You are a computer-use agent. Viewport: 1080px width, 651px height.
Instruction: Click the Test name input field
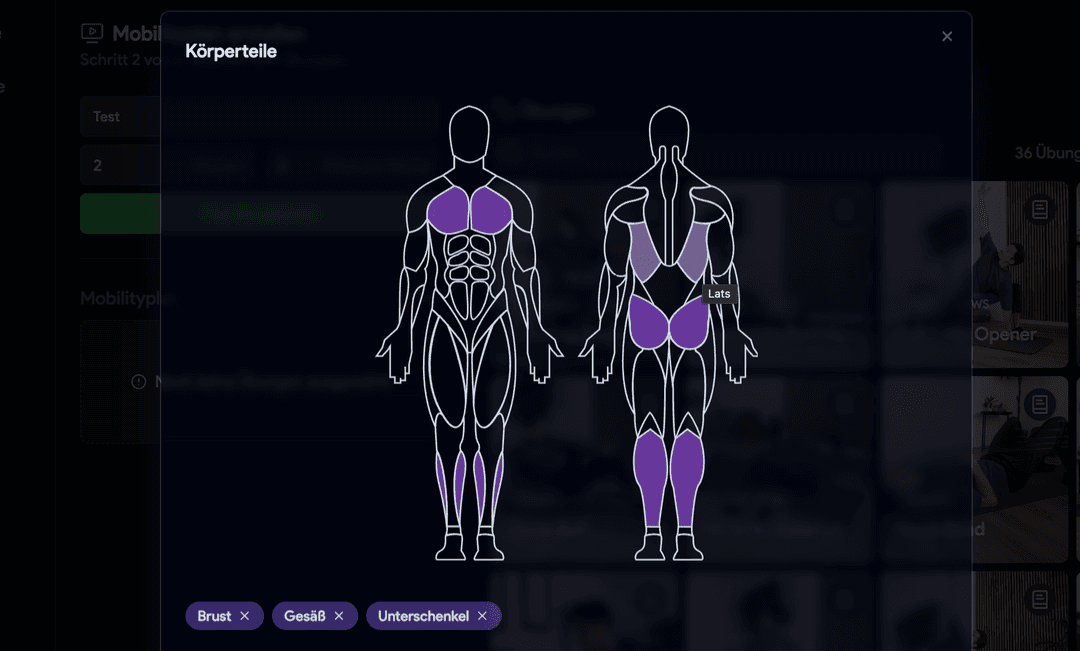click(x=120, y=117)
